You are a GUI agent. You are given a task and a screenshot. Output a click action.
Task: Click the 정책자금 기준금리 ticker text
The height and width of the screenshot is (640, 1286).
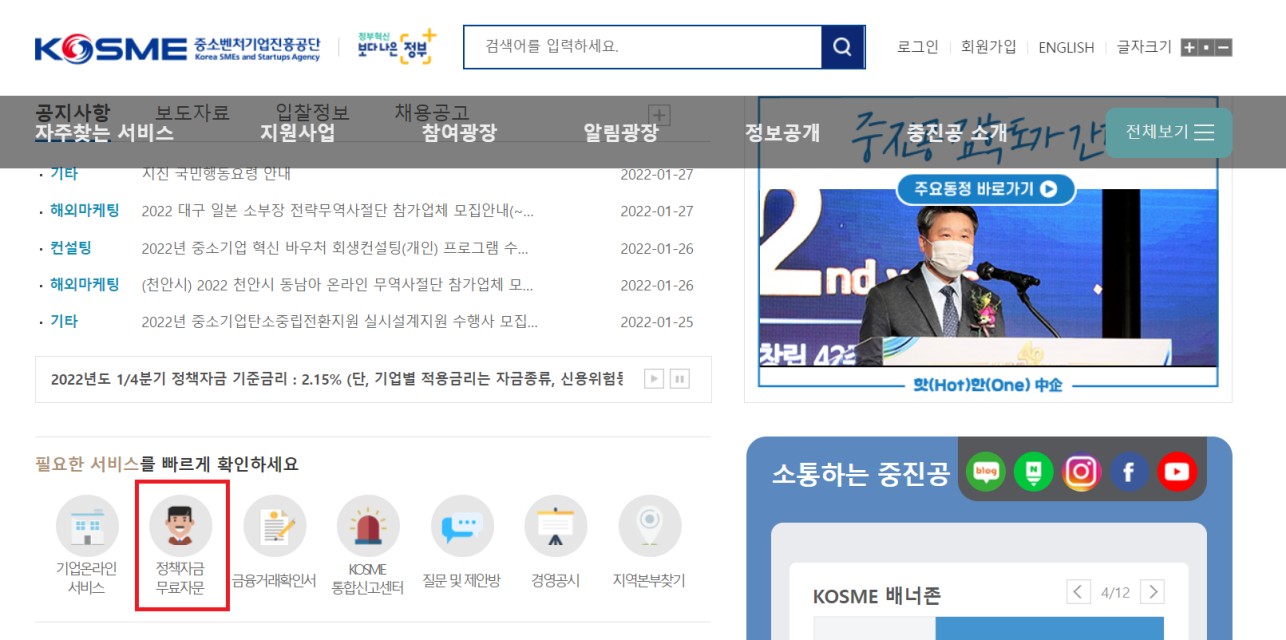(337, 379)
